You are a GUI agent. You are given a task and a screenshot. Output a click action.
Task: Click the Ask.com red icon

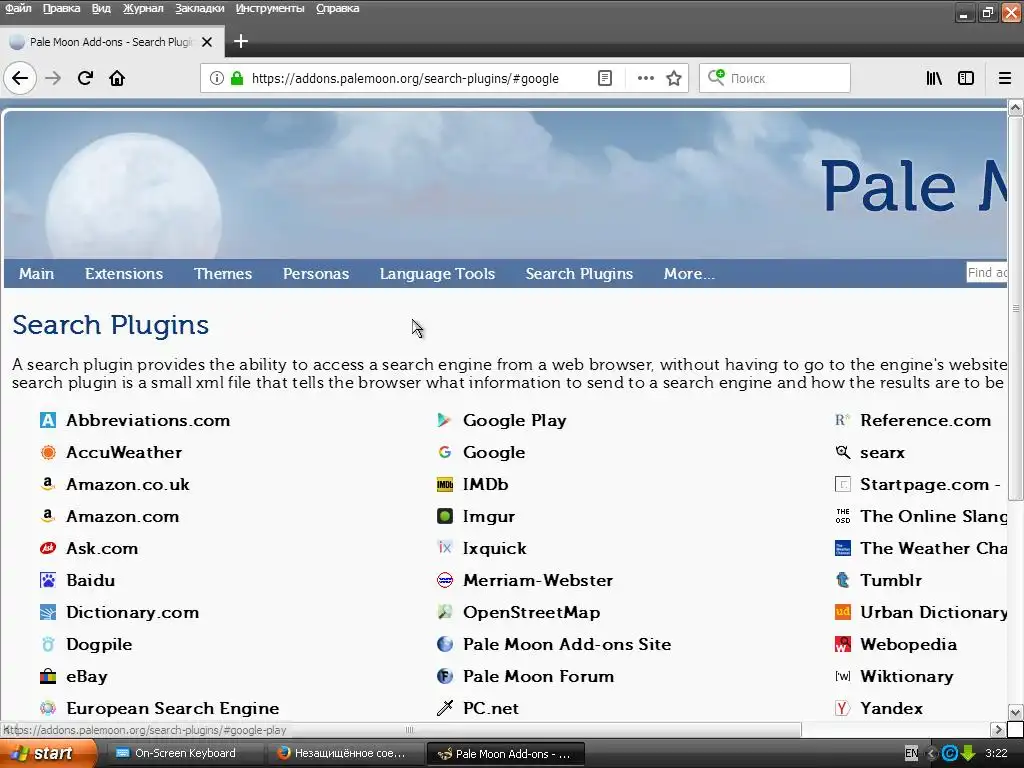48,548
